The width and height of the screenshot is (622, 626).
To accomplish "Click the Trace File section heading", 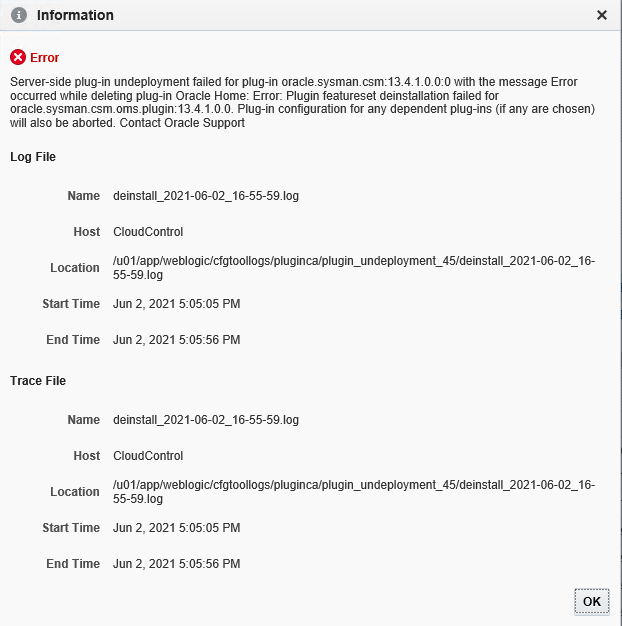I will coord(38,381).
